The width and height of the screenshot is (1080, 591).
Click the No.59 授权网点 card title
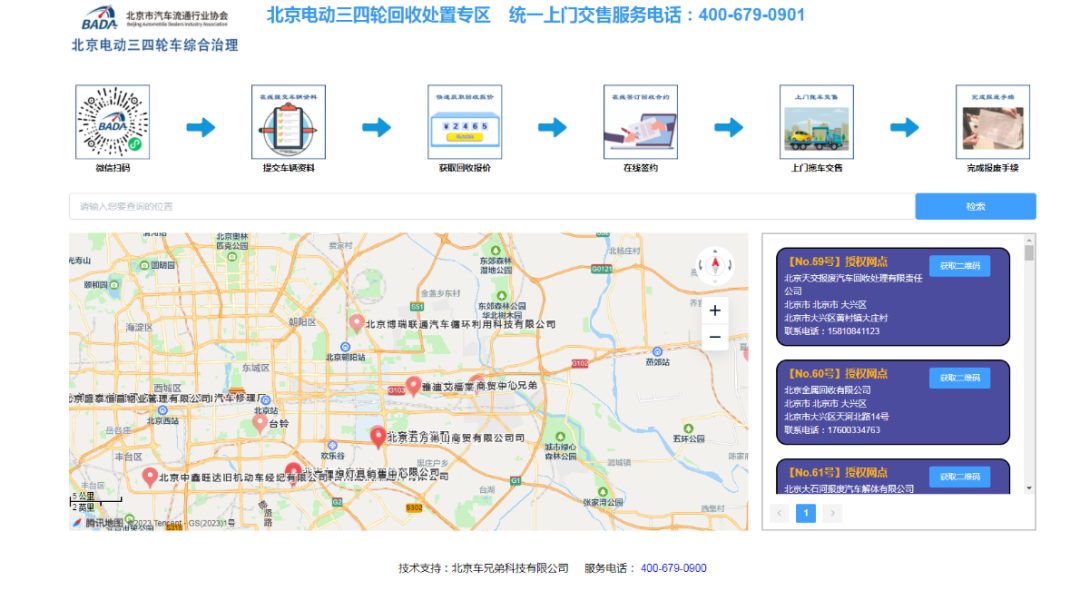click(838, 262)
